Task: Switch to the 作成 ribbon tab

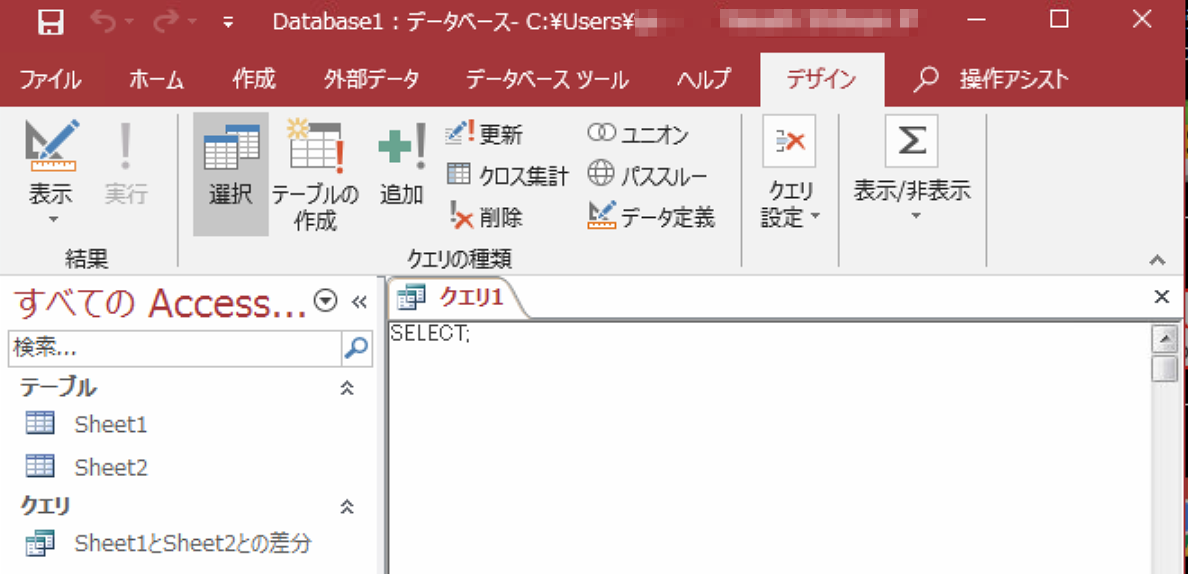Action: coord(254,79)
